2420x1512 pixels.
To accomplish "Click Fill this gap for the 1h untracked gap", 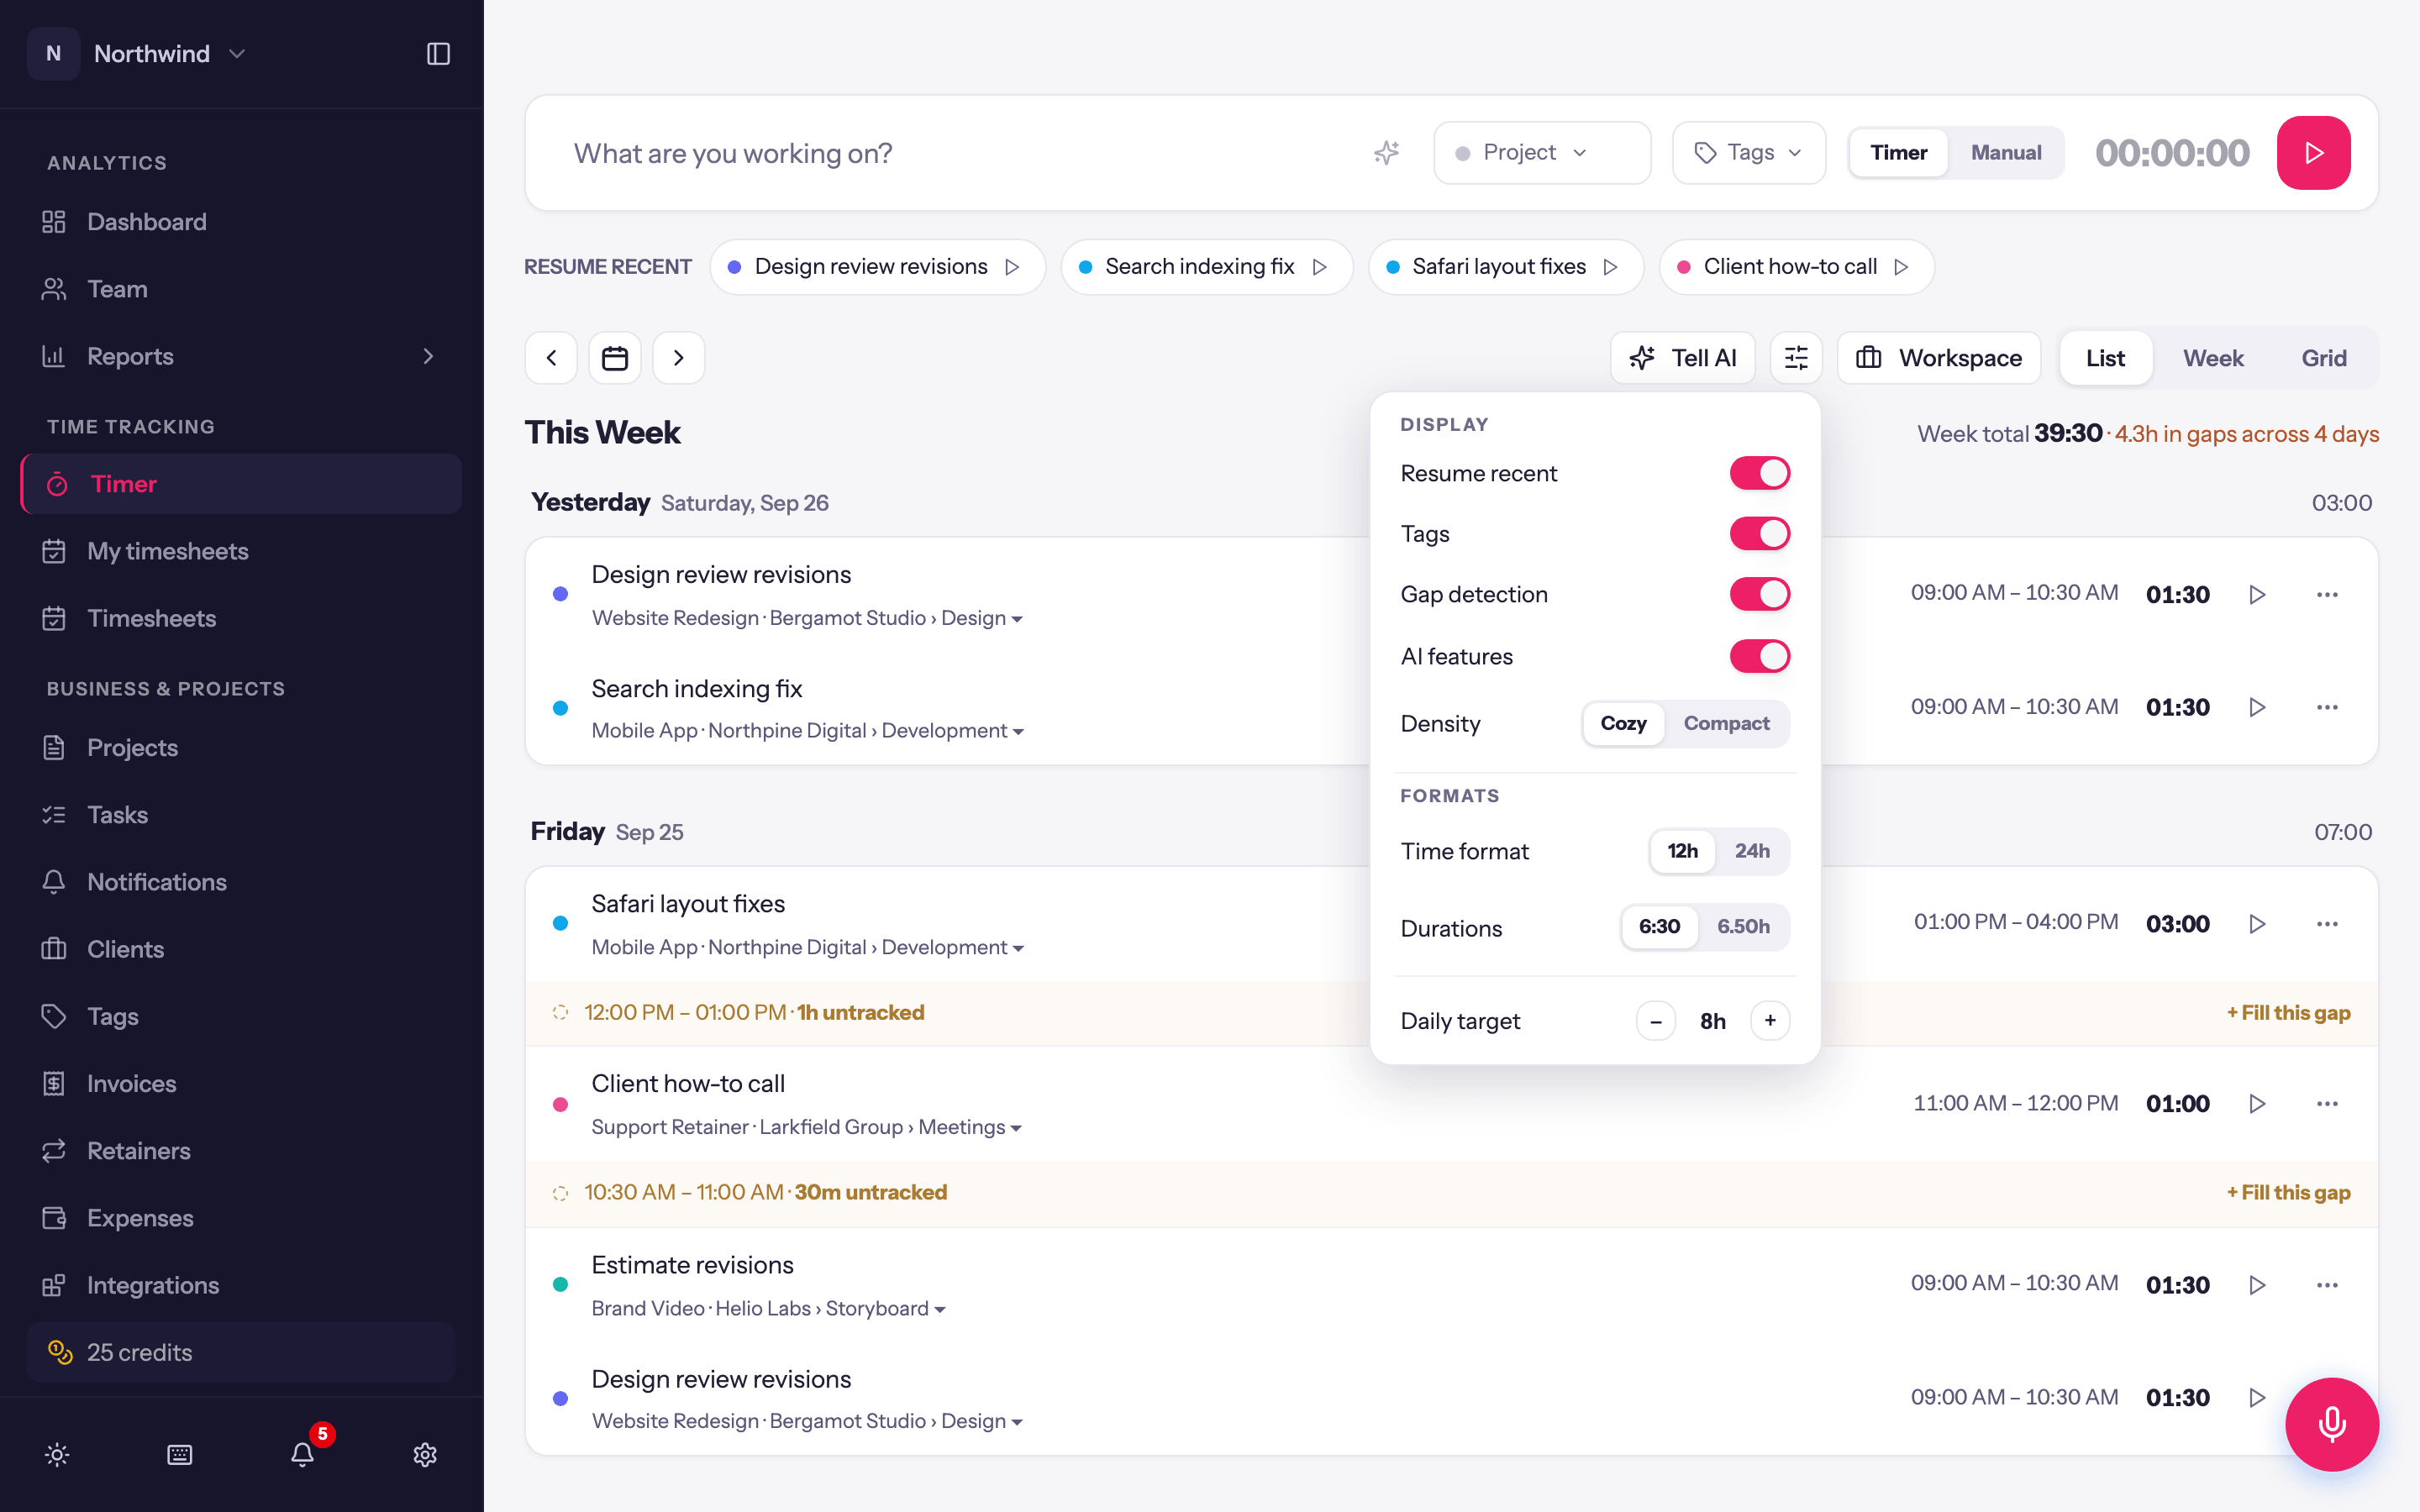I will click(x=2288, y=1013).
